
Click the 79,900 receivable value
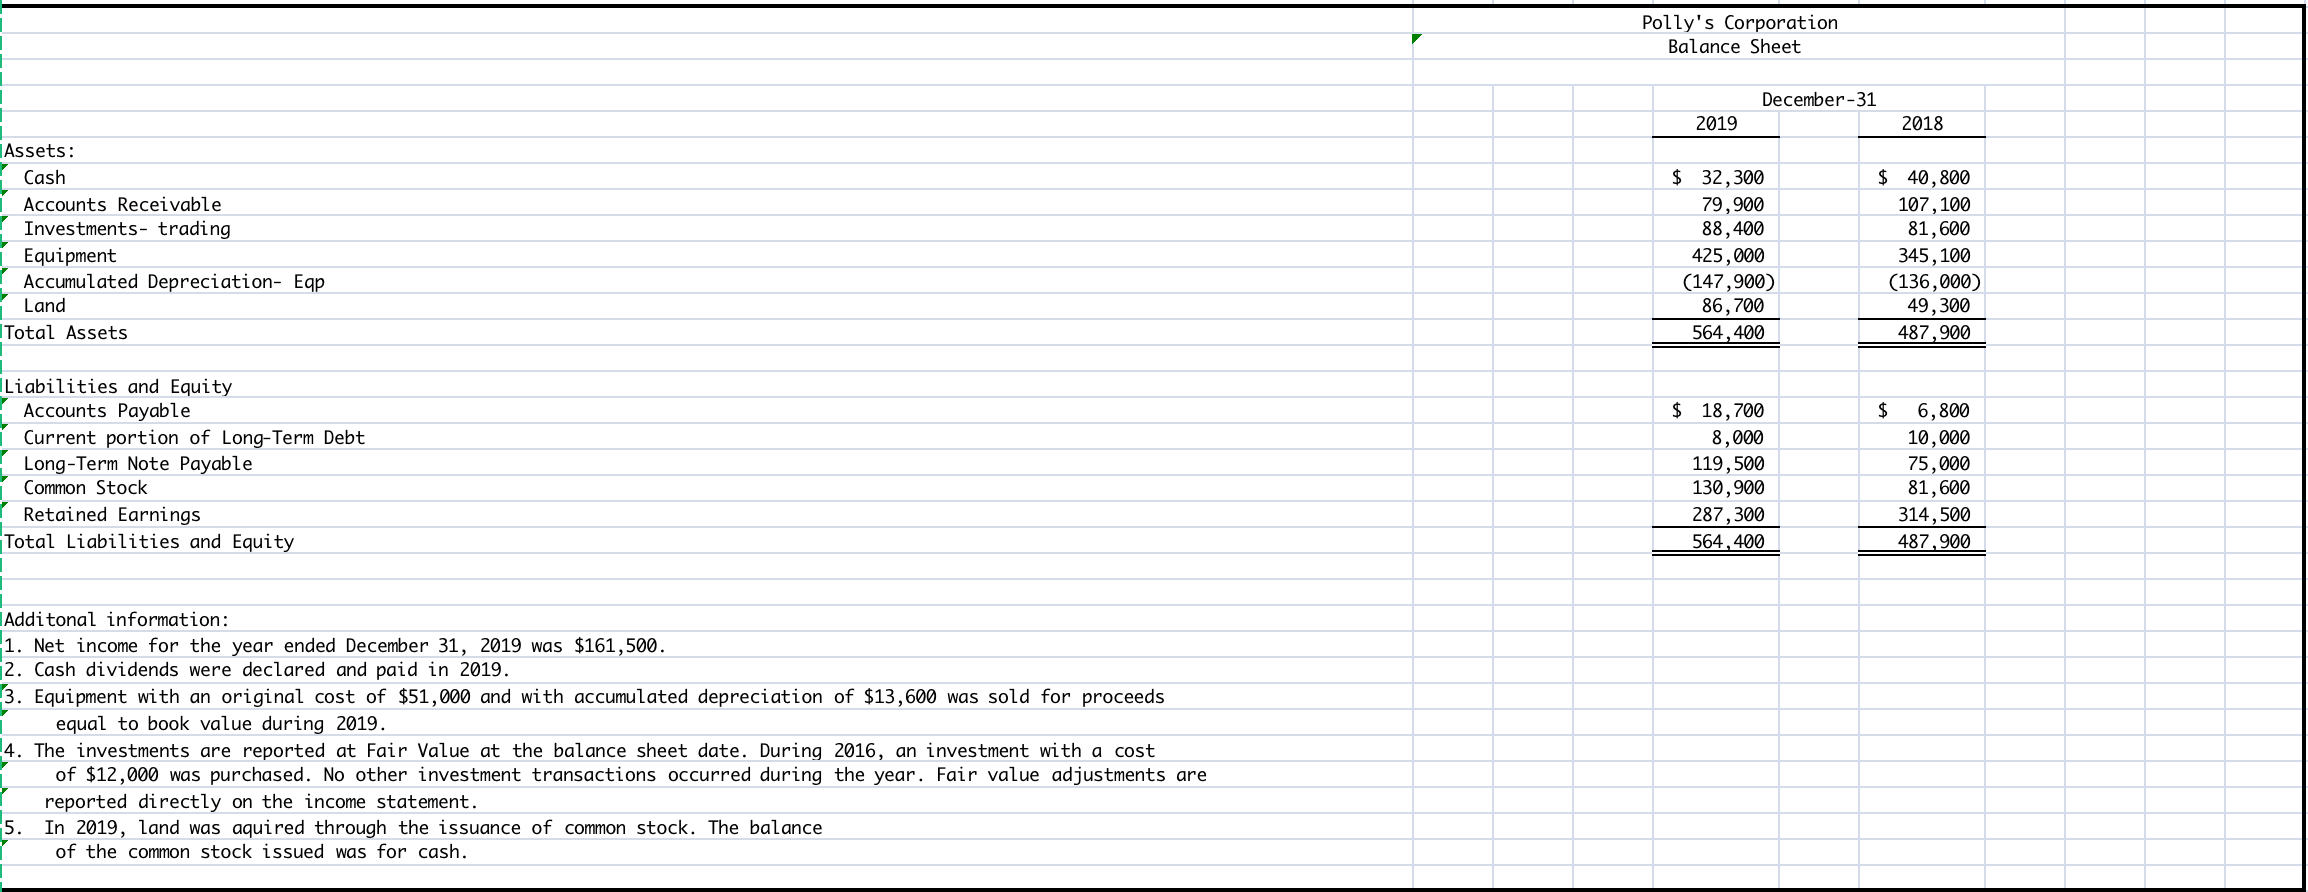tap(1733, 204)
